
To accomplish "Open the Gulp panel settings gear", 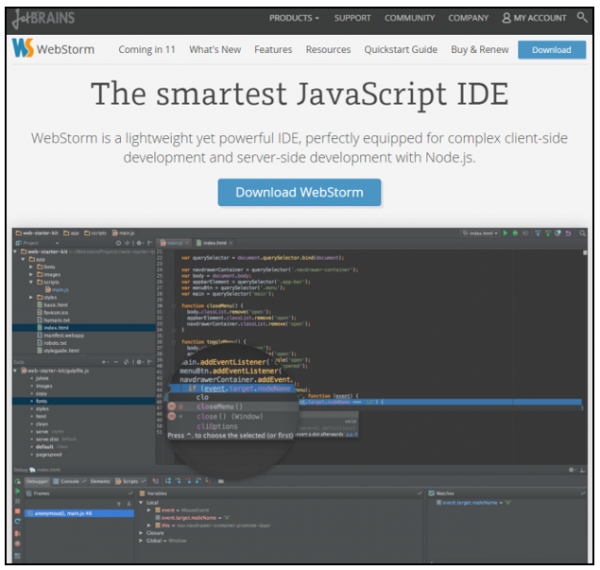I will [x=139, y=362].
